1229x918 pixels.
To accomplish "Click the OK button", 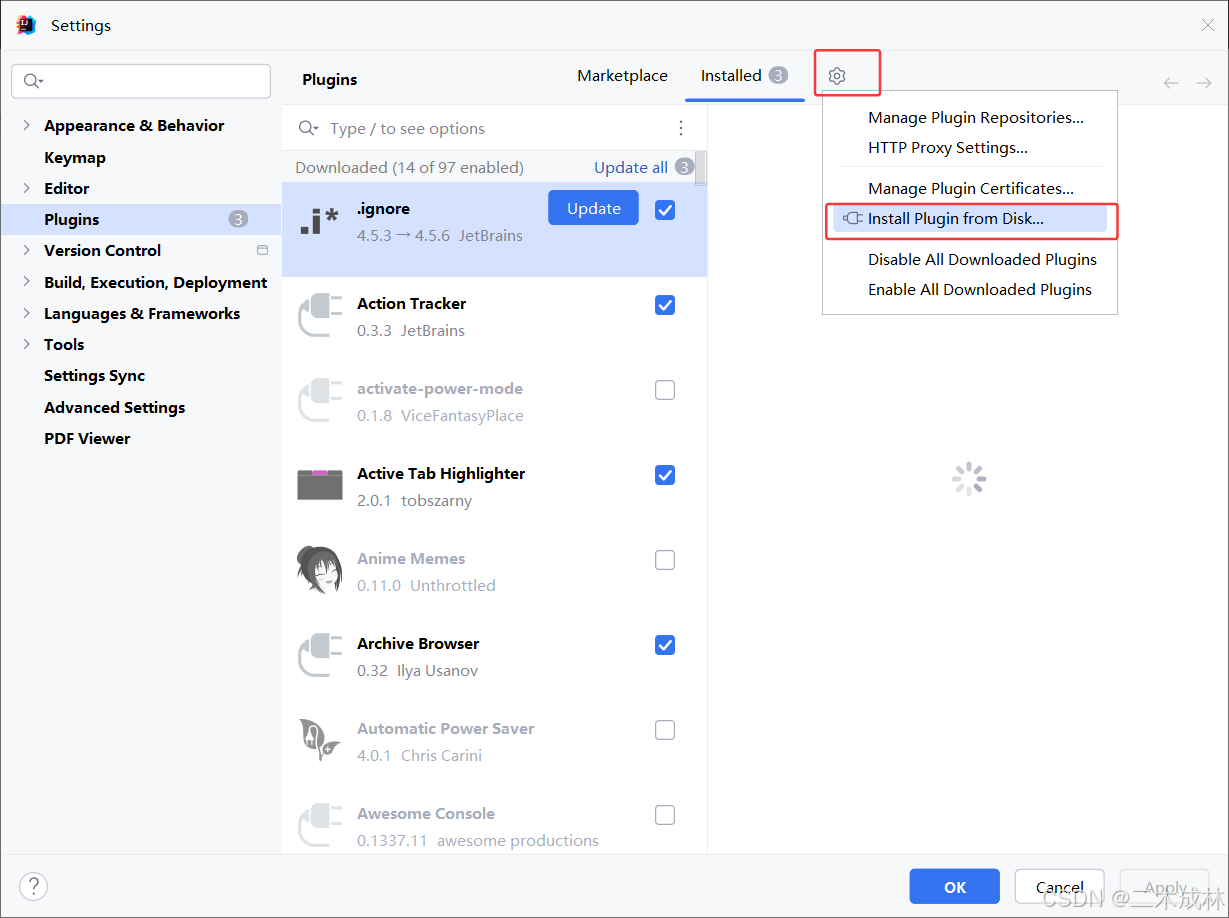I will click(x=955, y=887).
